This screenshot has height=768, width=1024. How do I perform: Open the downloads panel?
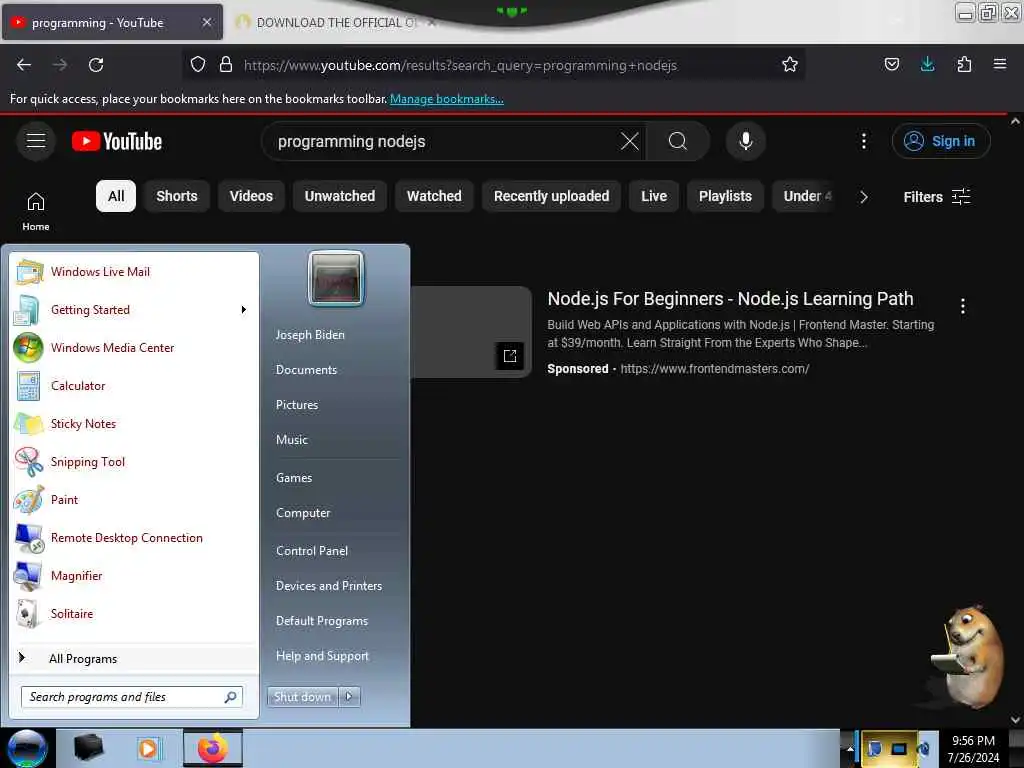[927, 64]
